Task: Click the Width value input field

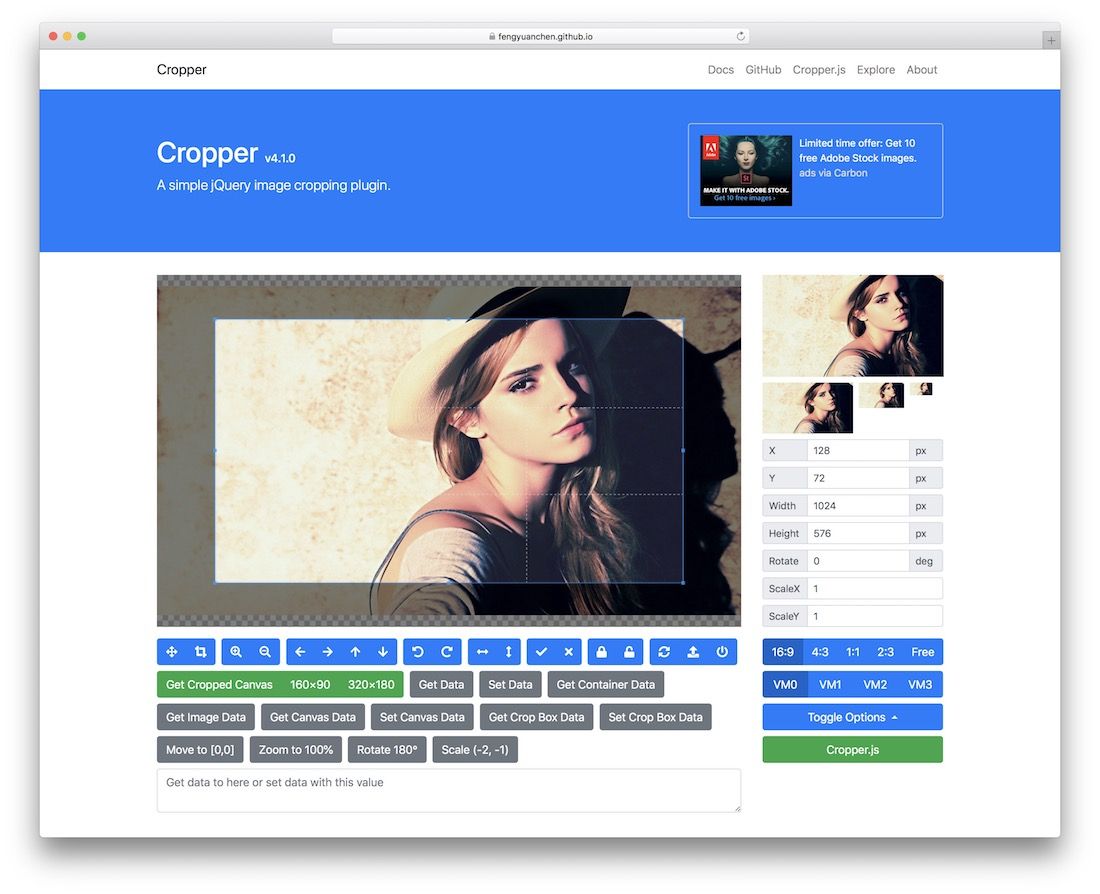Action: [x=858, y=505]
